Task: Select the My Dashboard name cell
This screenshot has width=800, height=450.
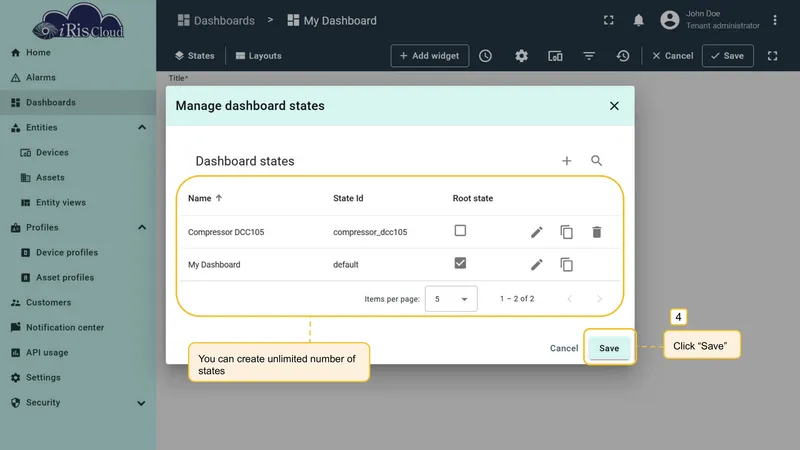Action: [214, 265]
